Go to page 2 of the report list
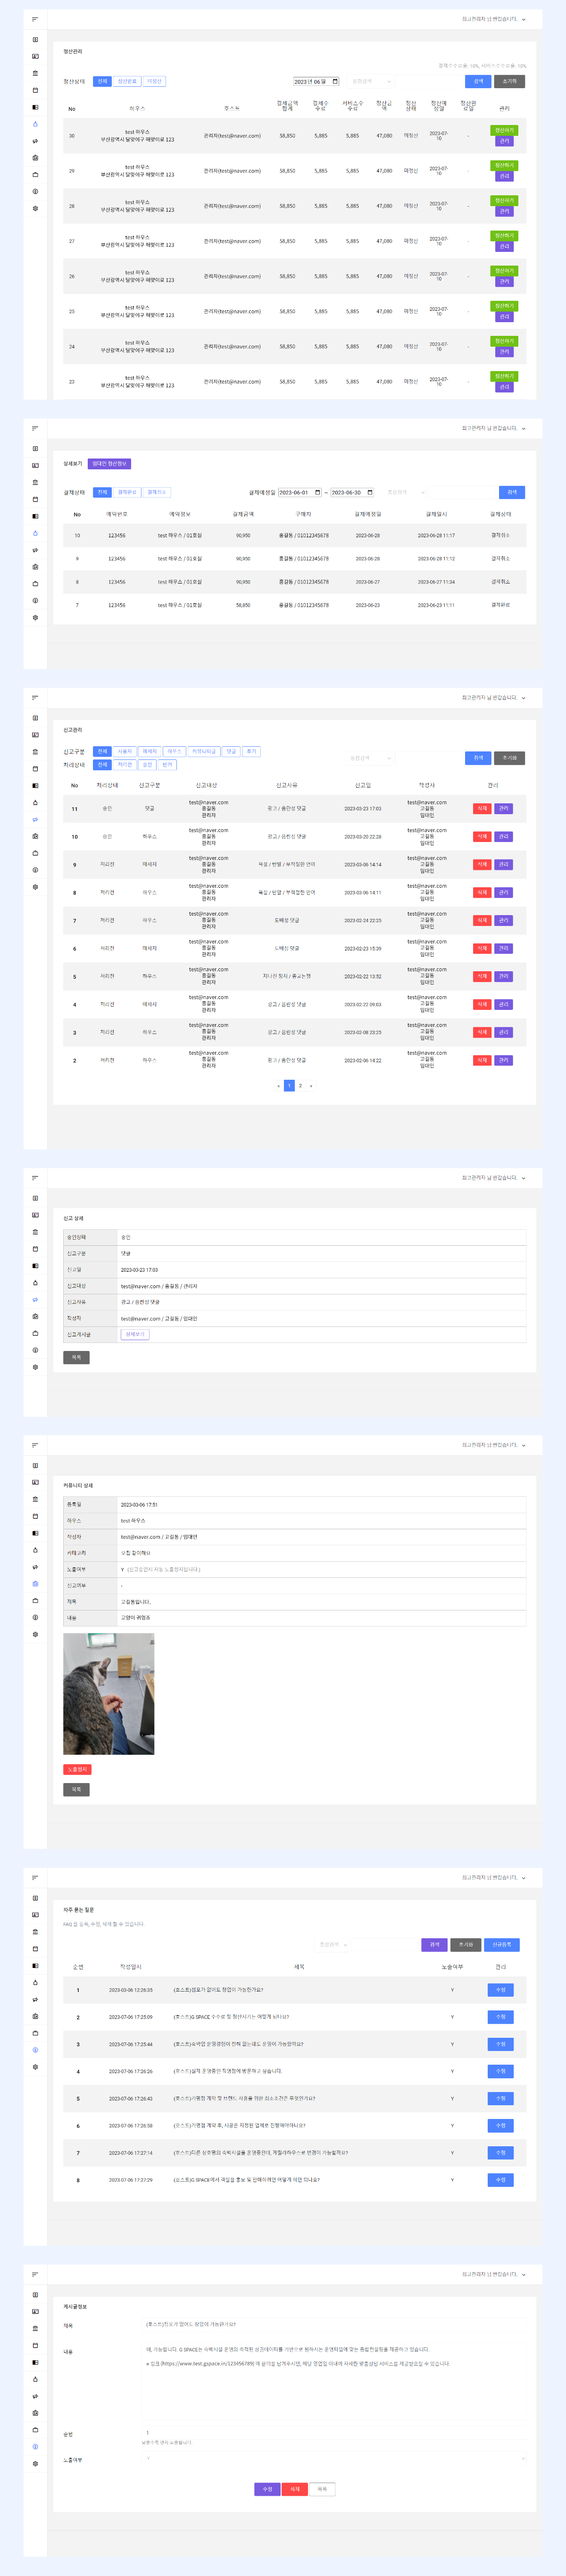 coord(300,1085)
